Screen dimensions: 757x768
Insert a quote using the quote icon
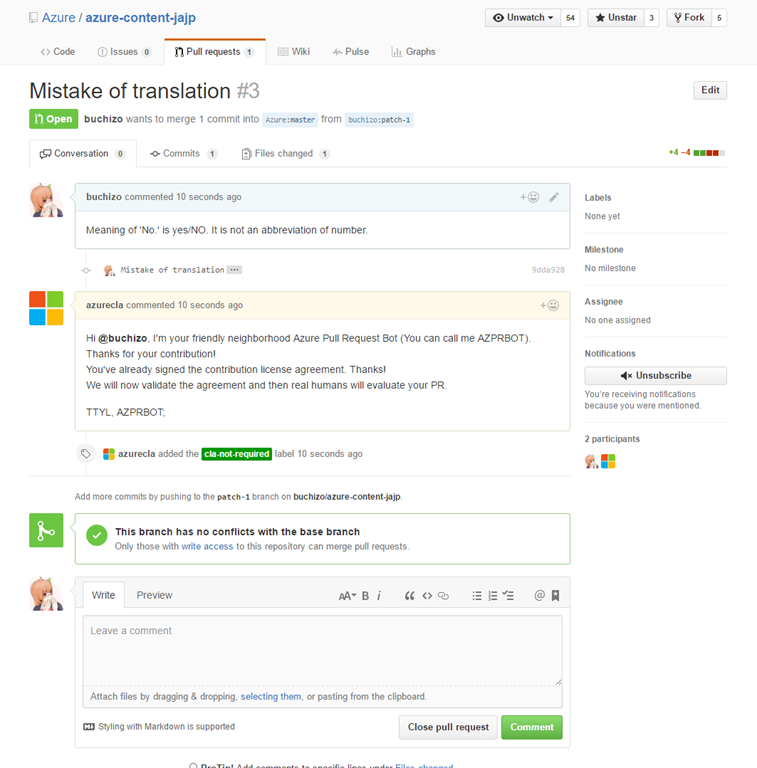[409, 596]
